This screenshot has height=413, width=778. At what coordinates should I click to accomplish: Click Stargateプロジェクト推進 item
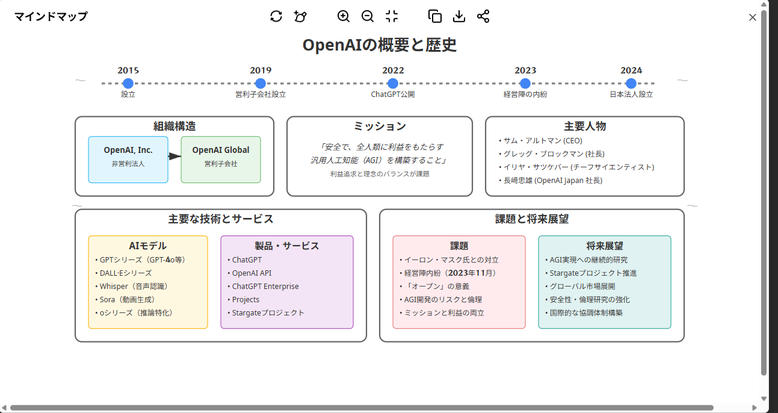pyautogui.click(x=591, y=273)
